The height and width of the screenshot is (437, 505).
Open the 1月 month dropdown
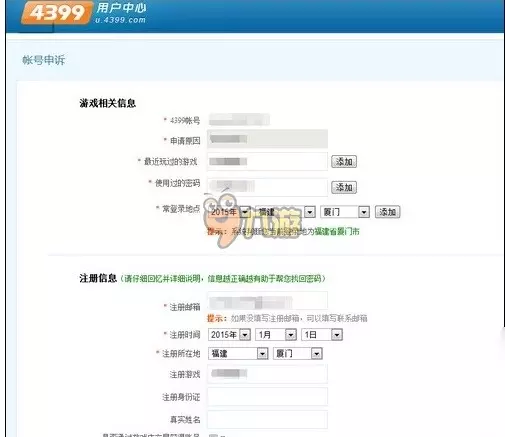point(276,335)
